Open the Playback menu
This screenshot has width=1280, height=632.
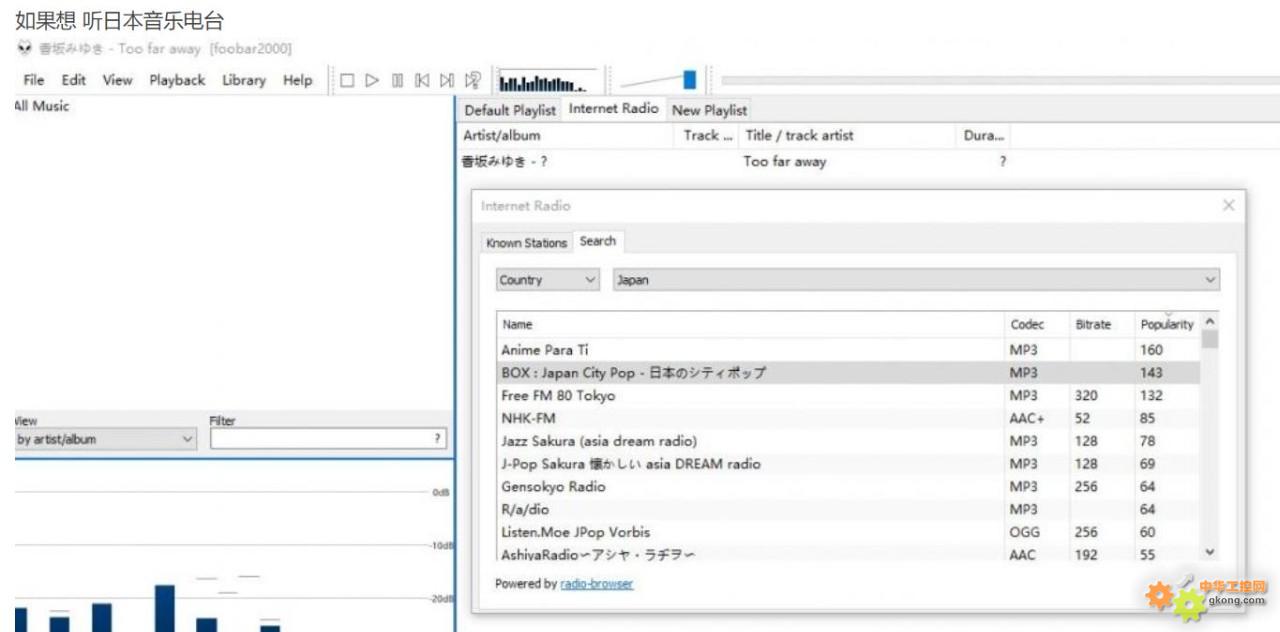(177, 81)
